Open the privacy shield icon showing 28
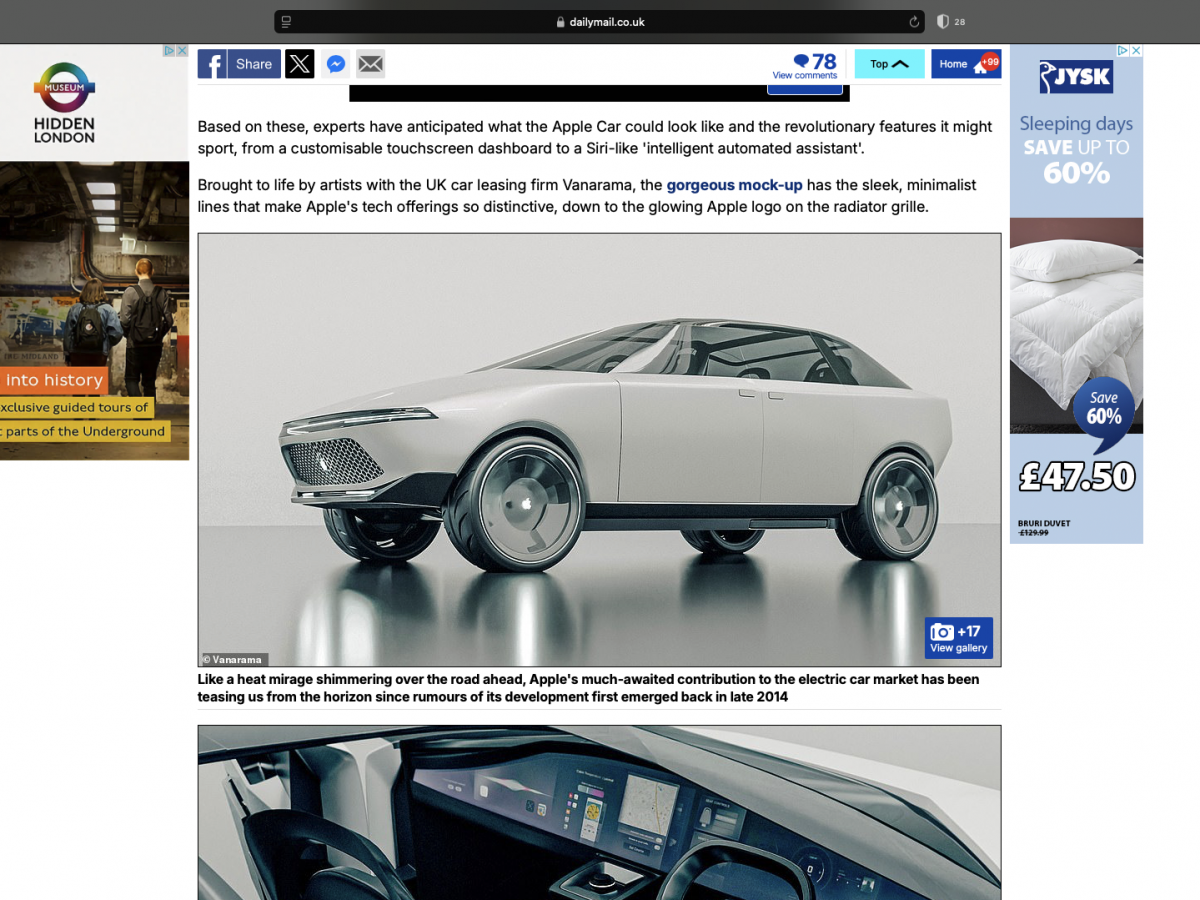The image size is (1200, 900). click(x=942, y=22)
